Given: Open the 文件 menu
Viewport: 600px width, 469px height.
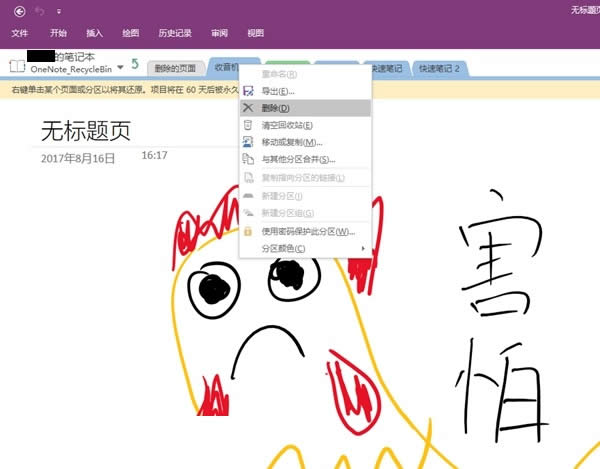Looking at the screenshot, I should coord(20,33).
